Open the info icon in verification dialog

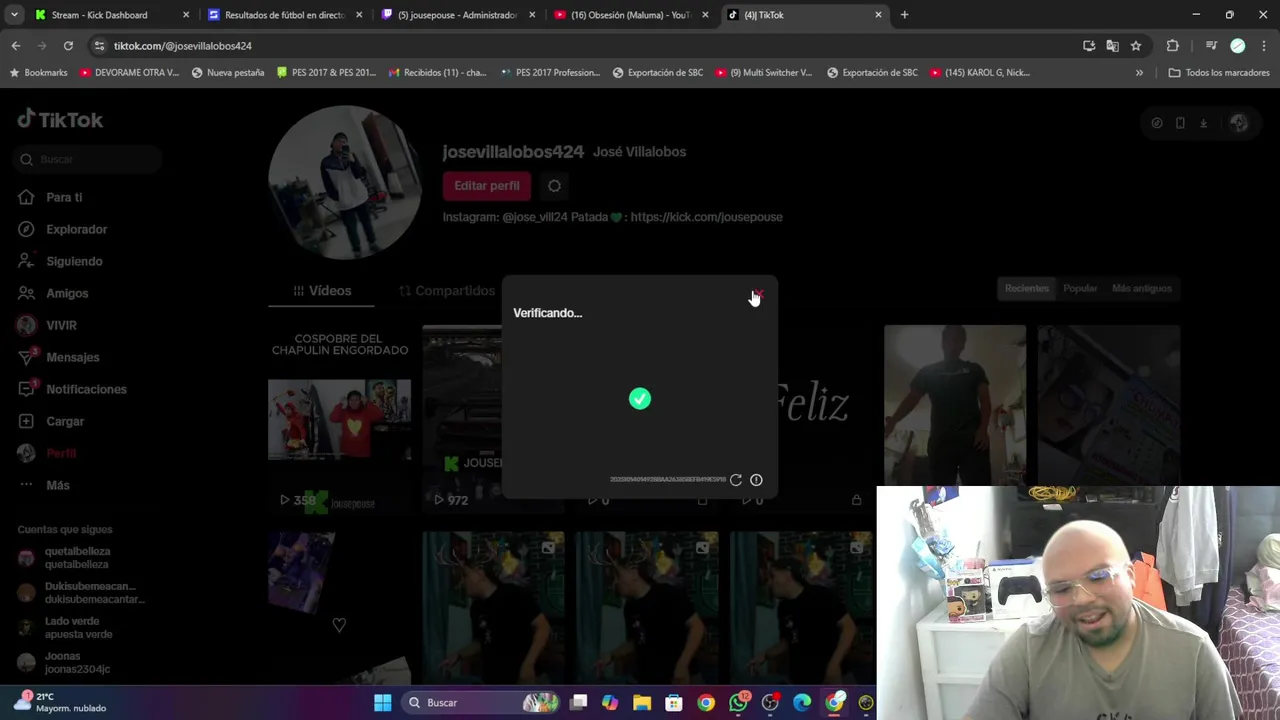(x=756, y=480)
